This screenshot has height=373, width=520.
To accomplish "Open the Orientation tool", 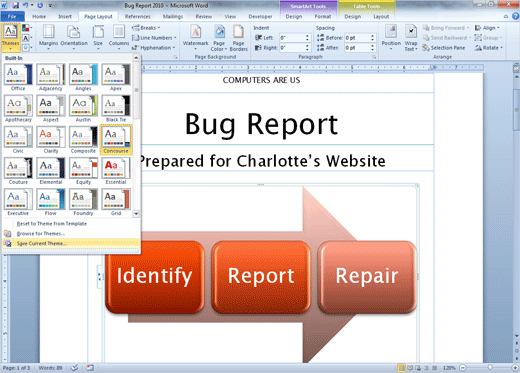I will coord(74,37).
